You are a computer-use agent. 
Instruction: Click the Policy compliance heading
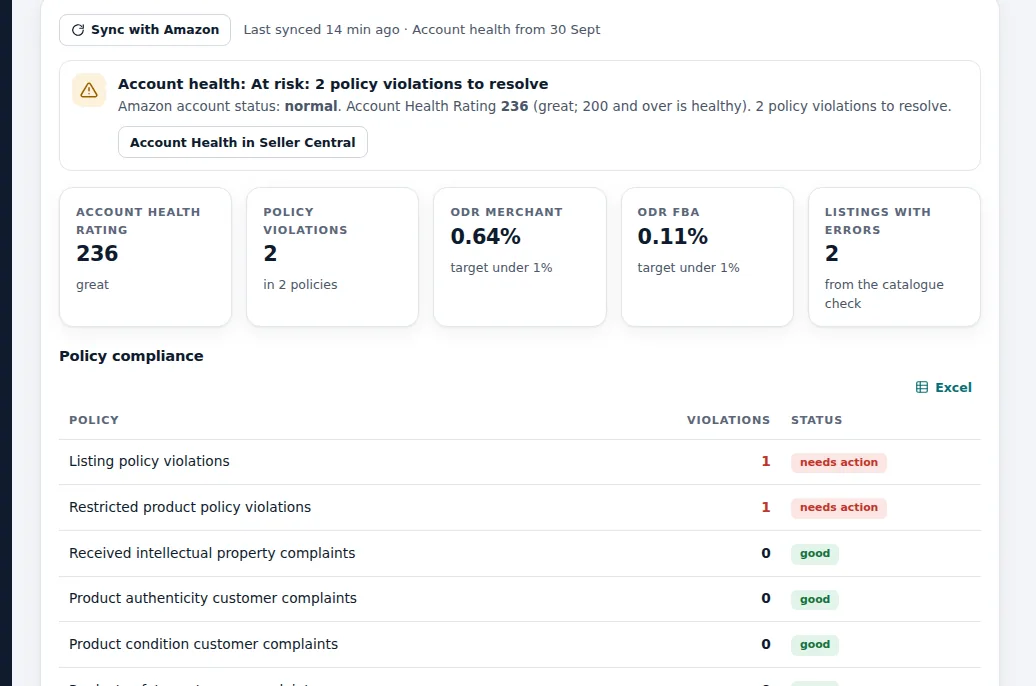[x=131, y=356]
